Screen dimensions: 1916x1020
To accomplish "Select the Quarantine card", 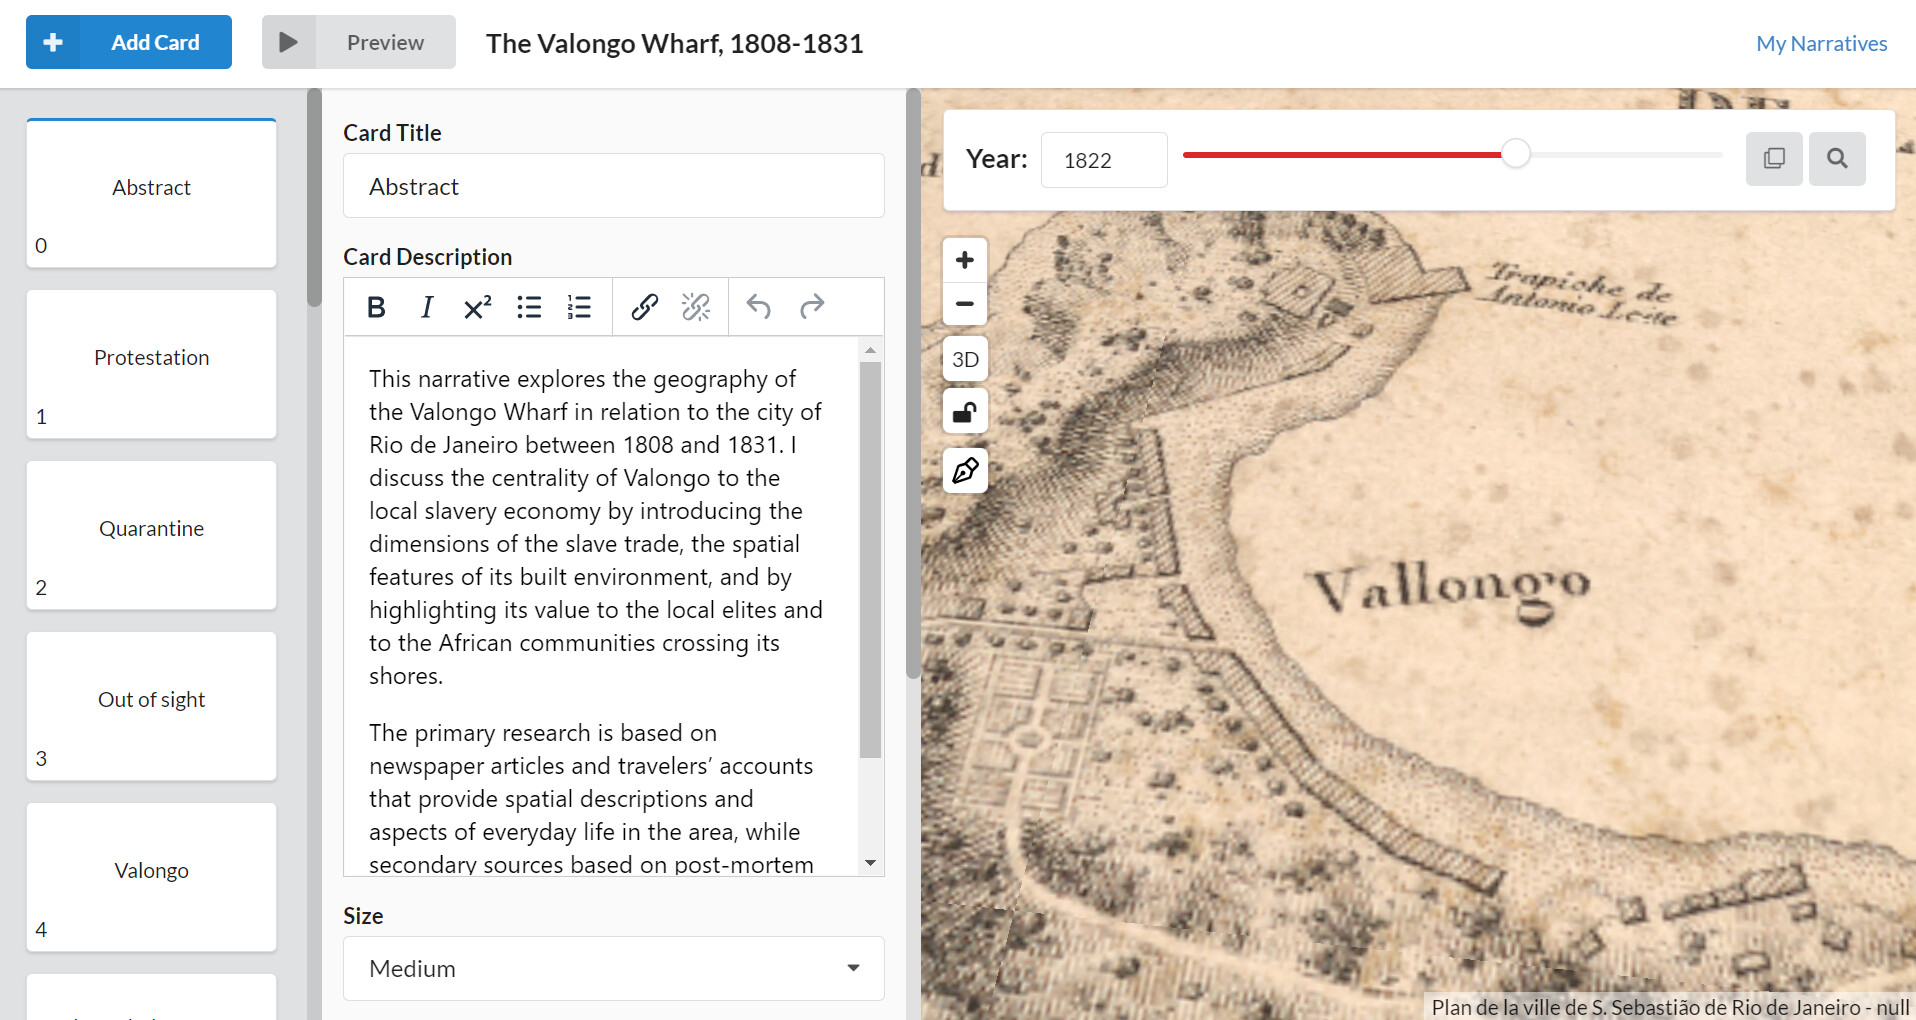I will pyautogui.click(x=151, y=535).
